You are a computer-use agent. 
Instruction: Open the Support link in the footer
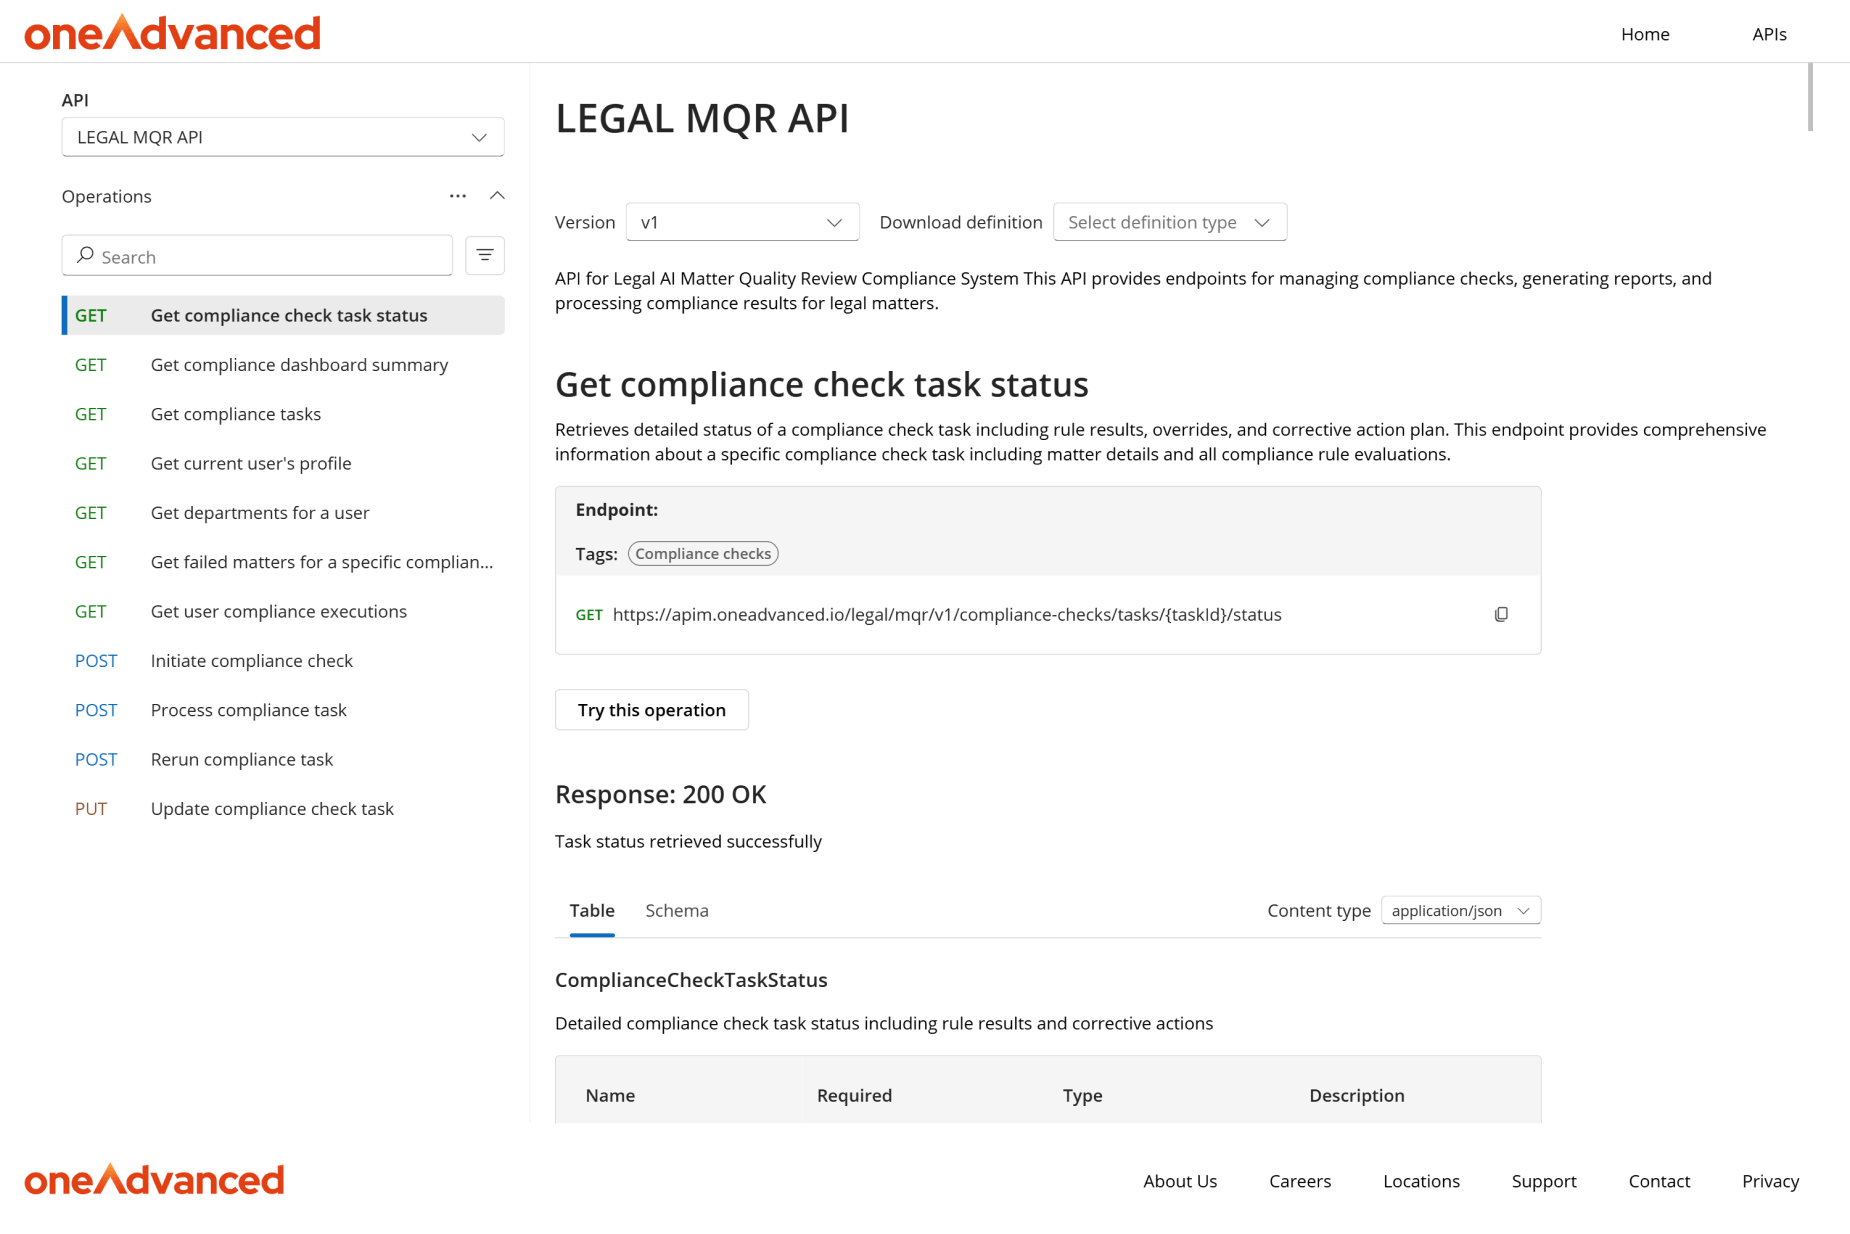coord(1543,1181)
